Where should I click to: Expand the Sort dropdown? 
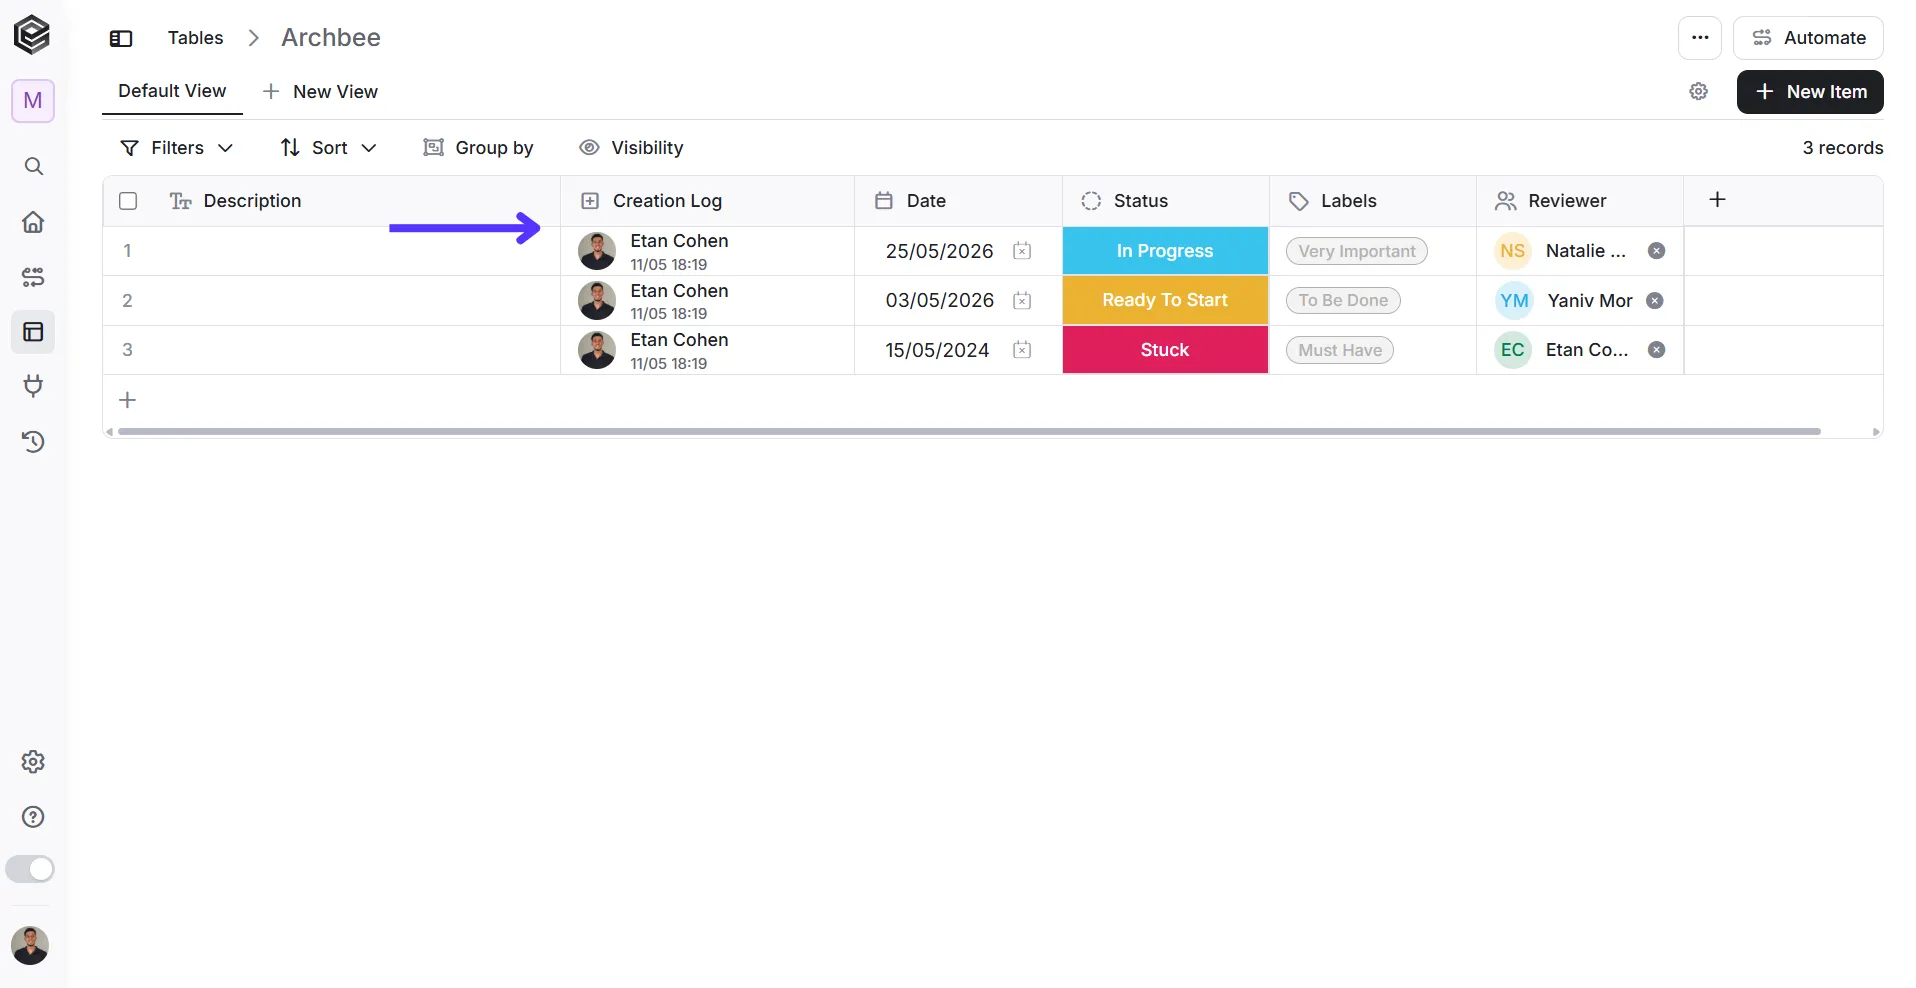click(328, 148)
